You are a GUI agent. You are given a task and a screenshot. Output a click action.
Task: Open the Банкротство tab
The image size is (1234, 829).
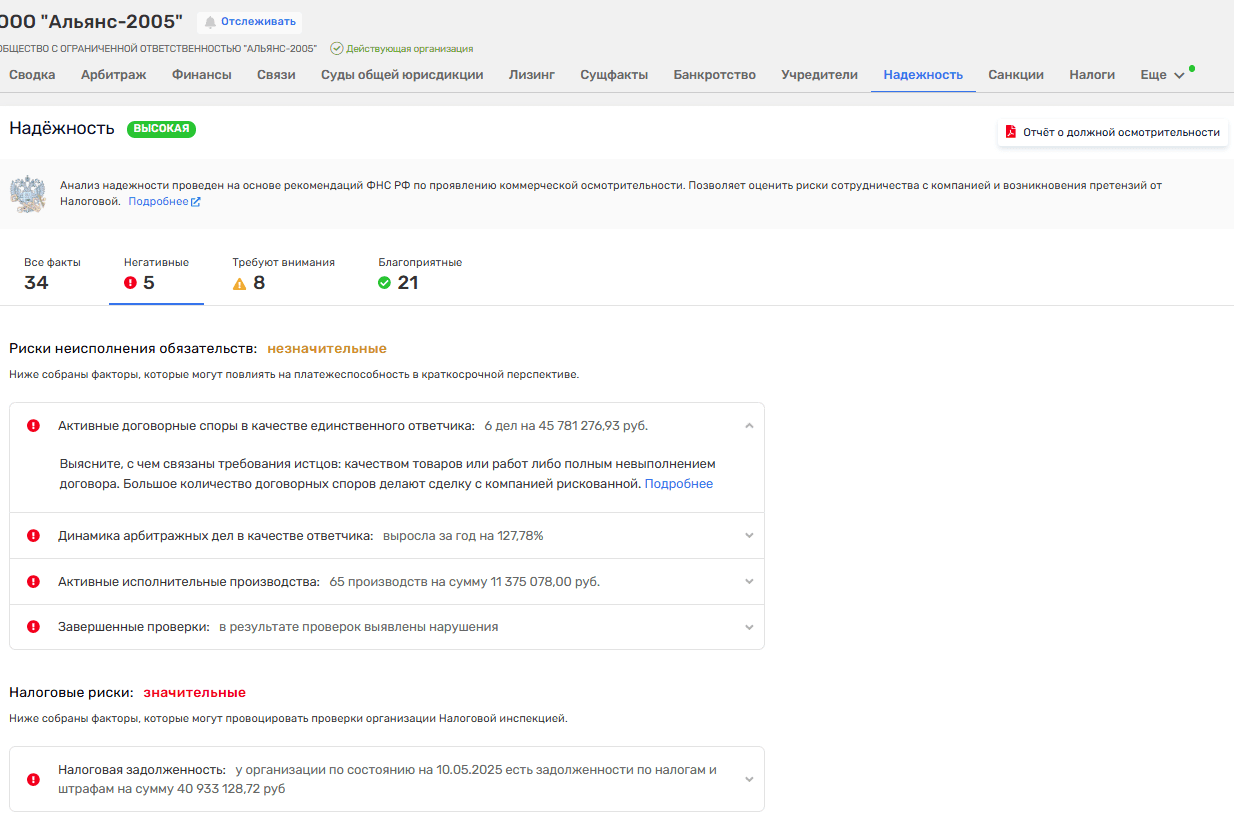(x=714, y=75)
